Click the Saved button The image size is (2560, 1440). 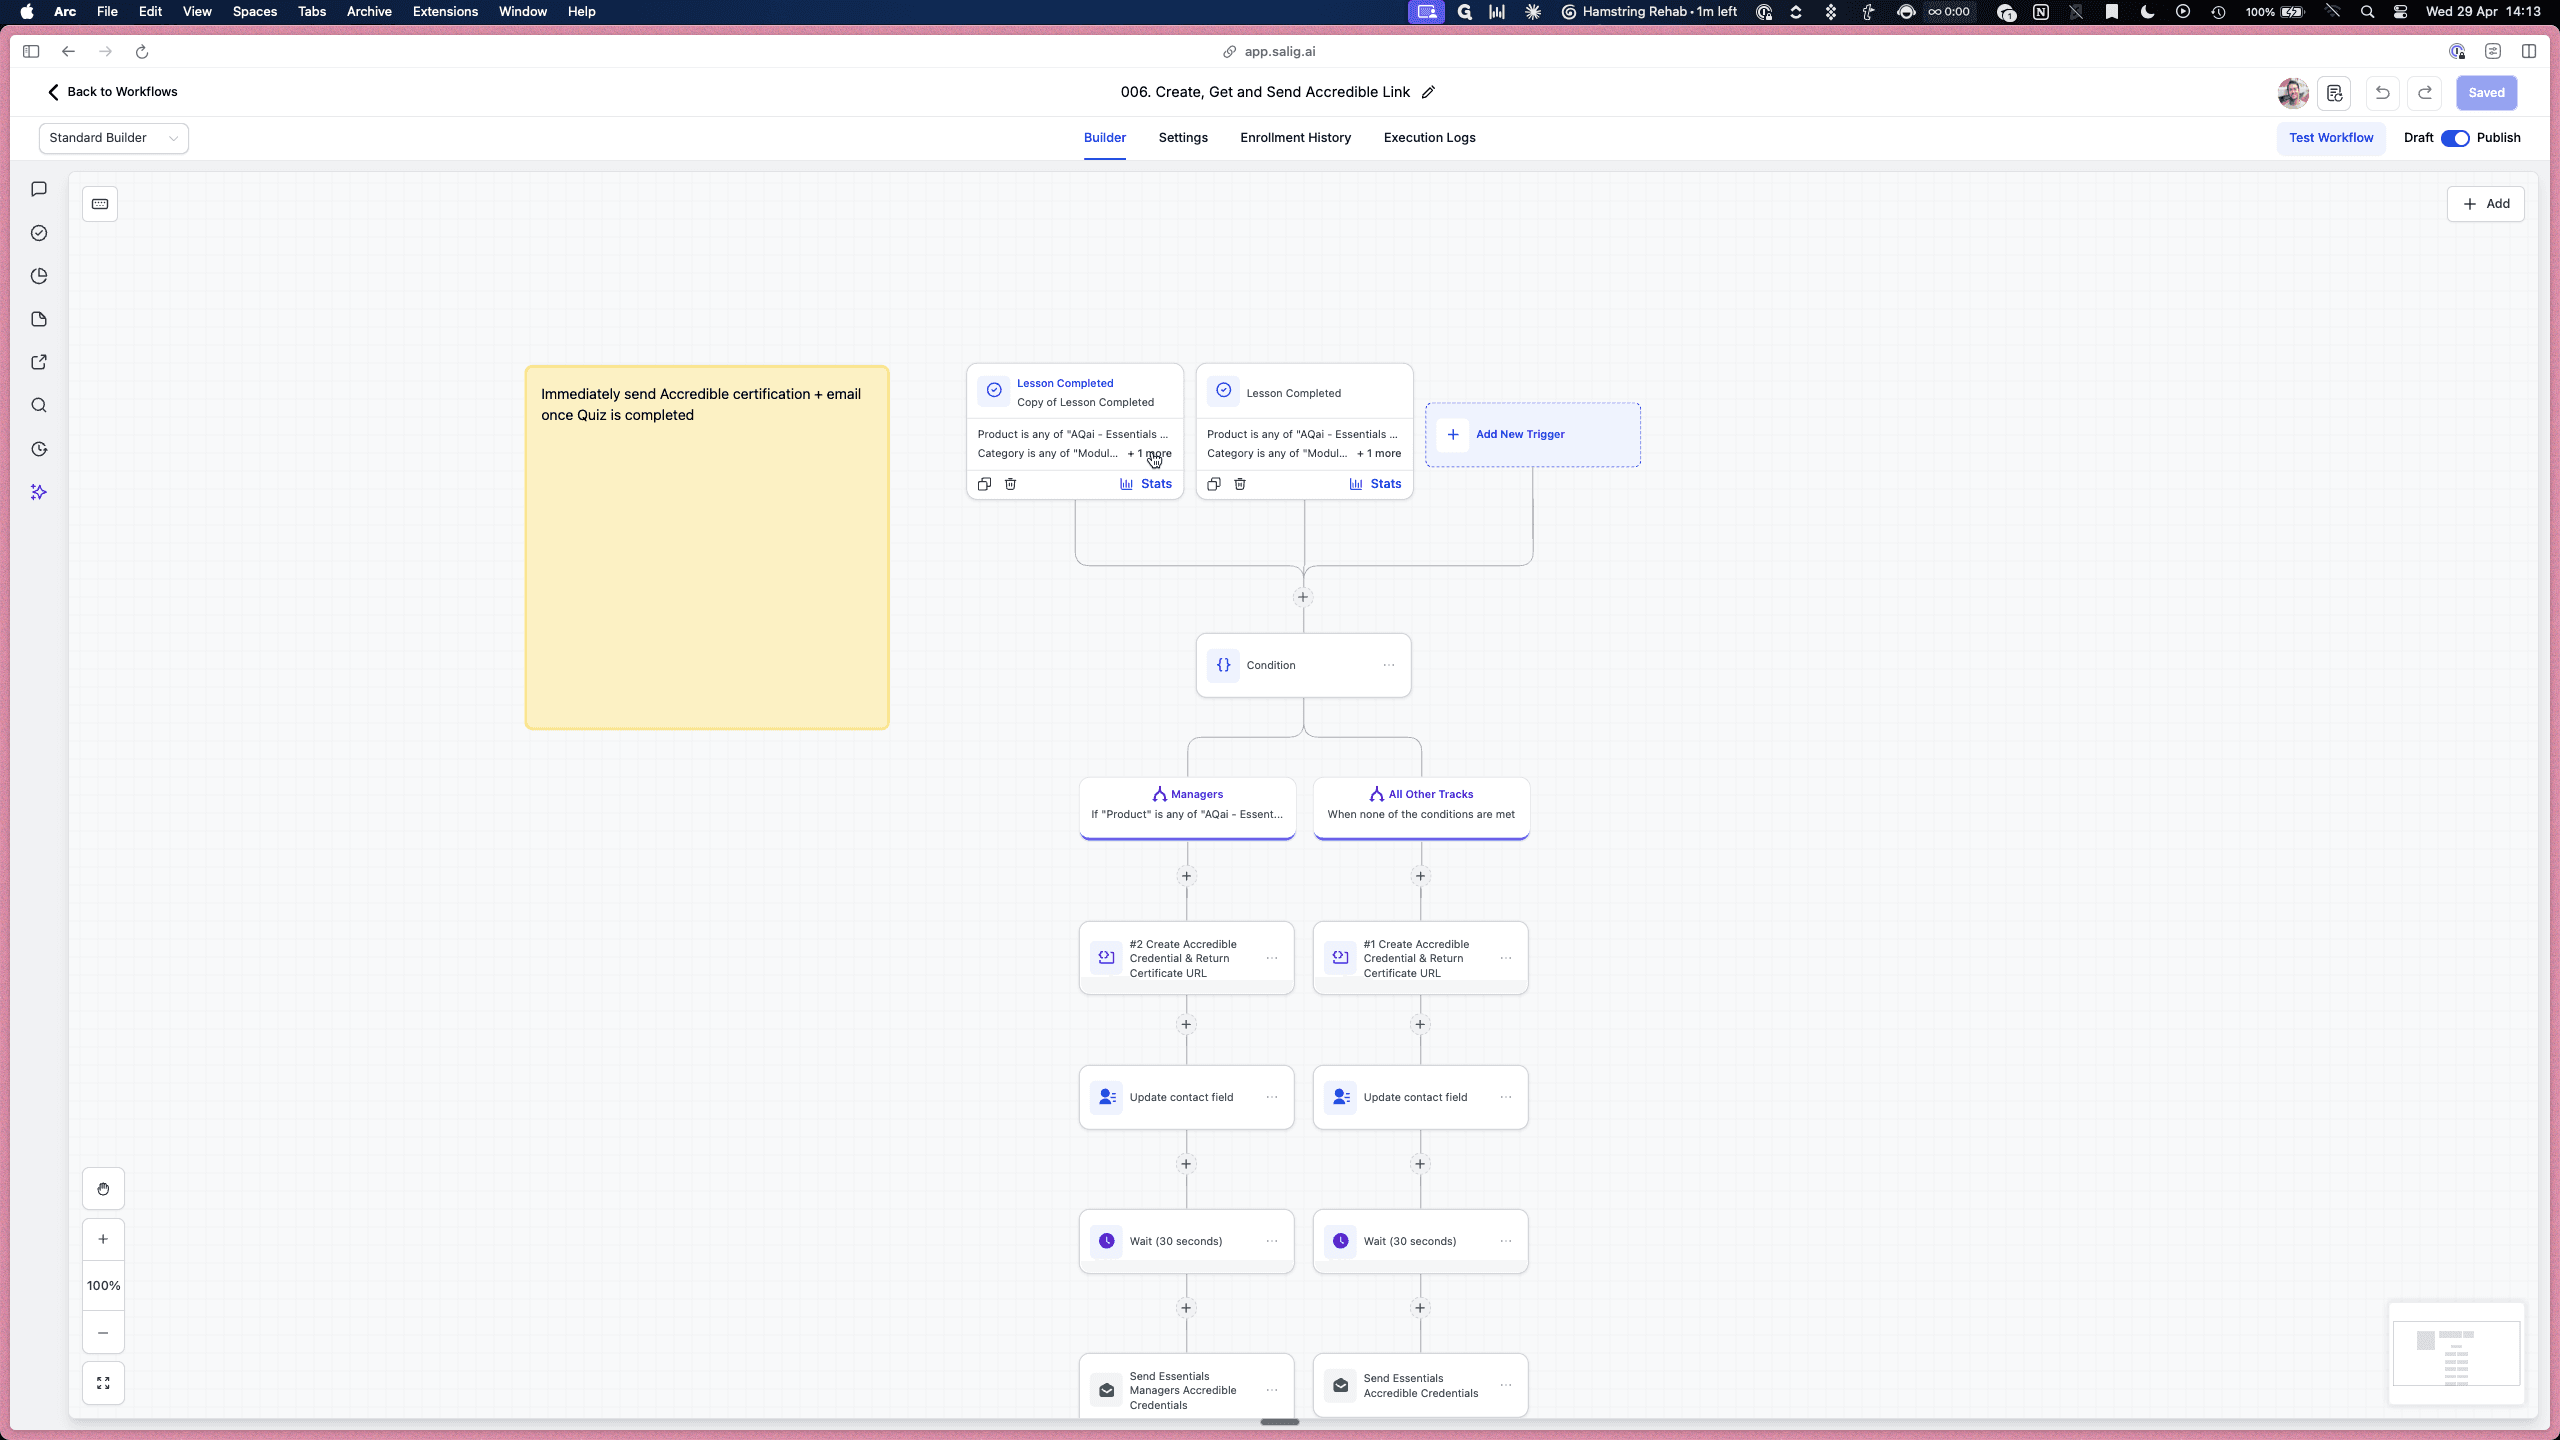[2487, 93]
